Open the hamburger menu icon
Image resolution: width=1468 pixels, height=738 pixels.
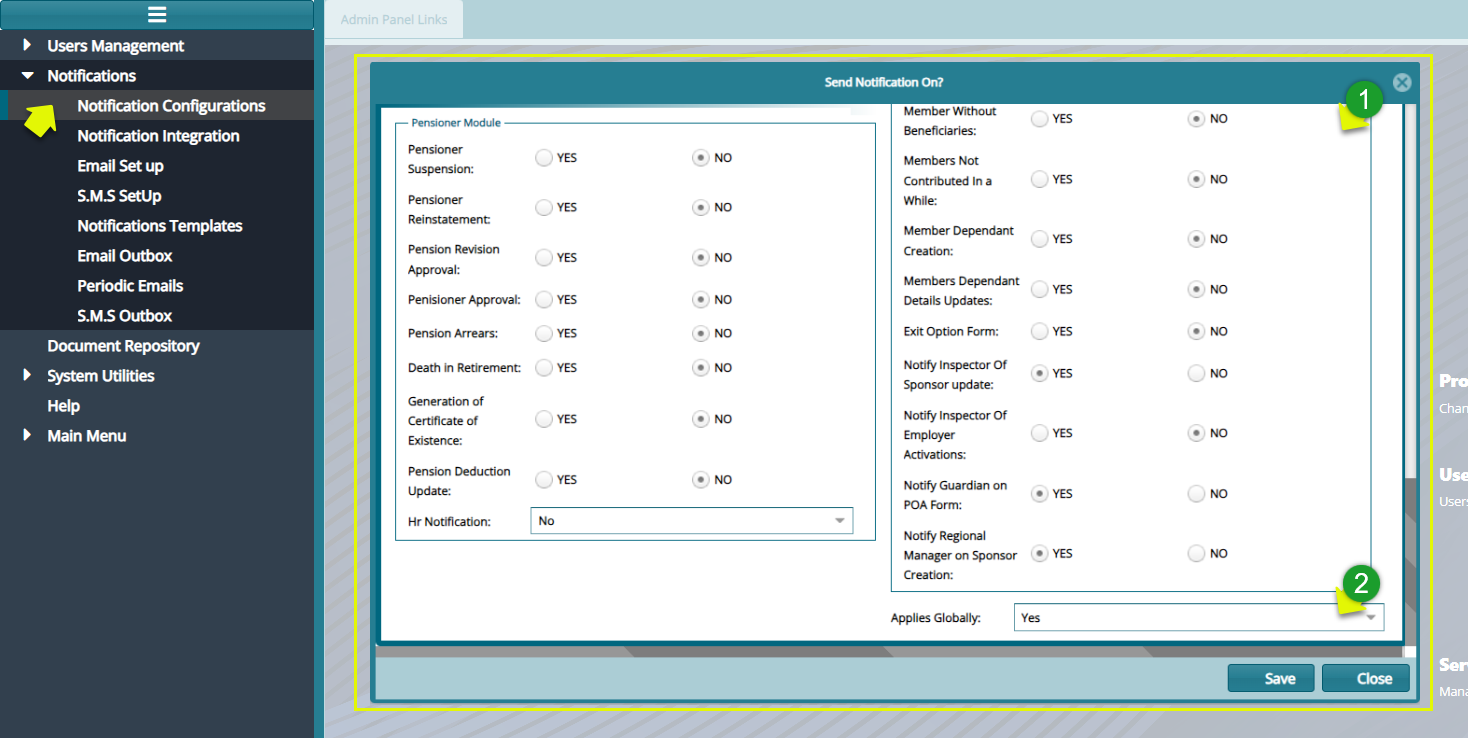click(157, 15)
